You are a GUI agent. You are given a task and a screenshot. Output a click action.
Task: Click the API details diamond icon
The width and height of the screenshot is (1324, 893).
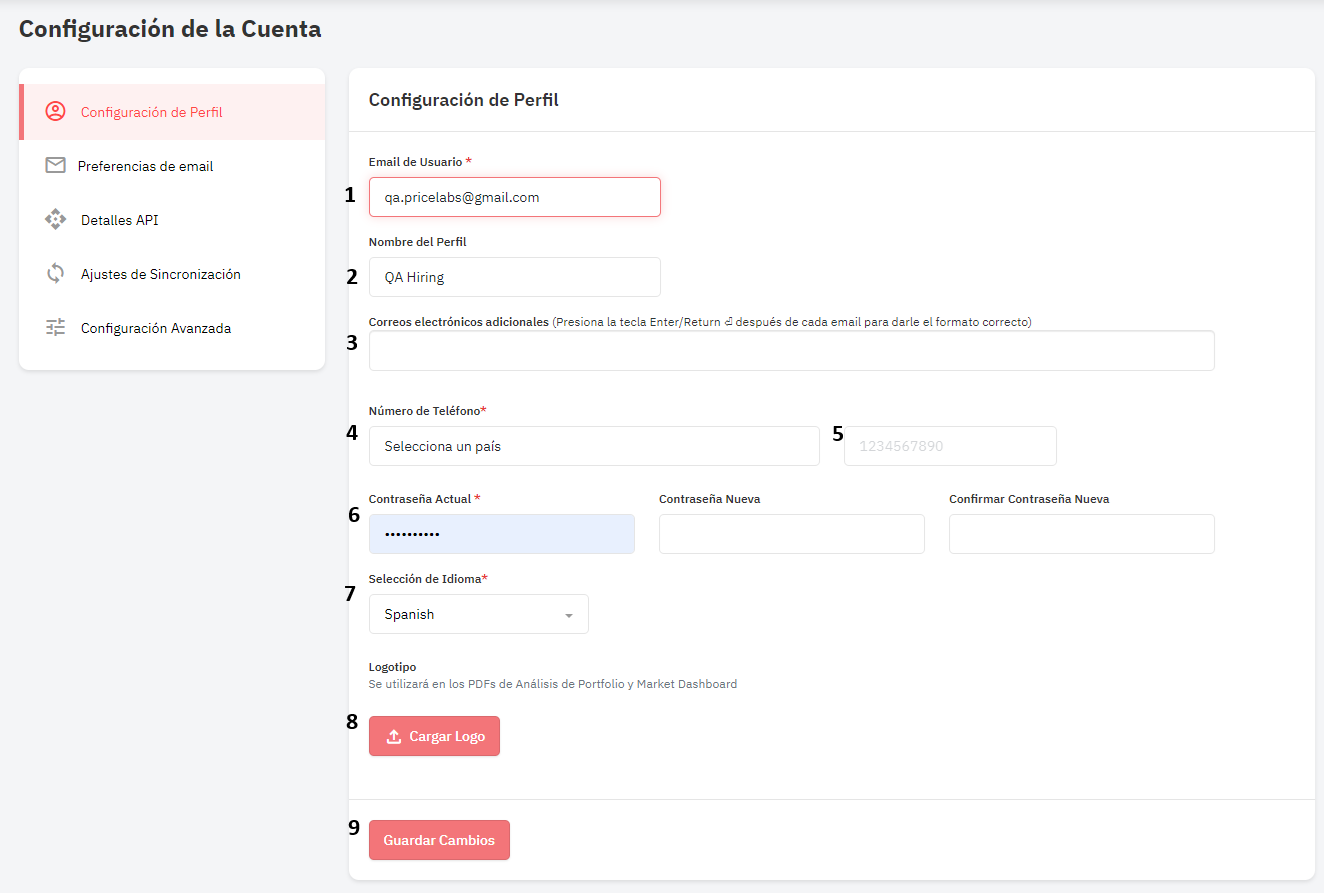56,220
